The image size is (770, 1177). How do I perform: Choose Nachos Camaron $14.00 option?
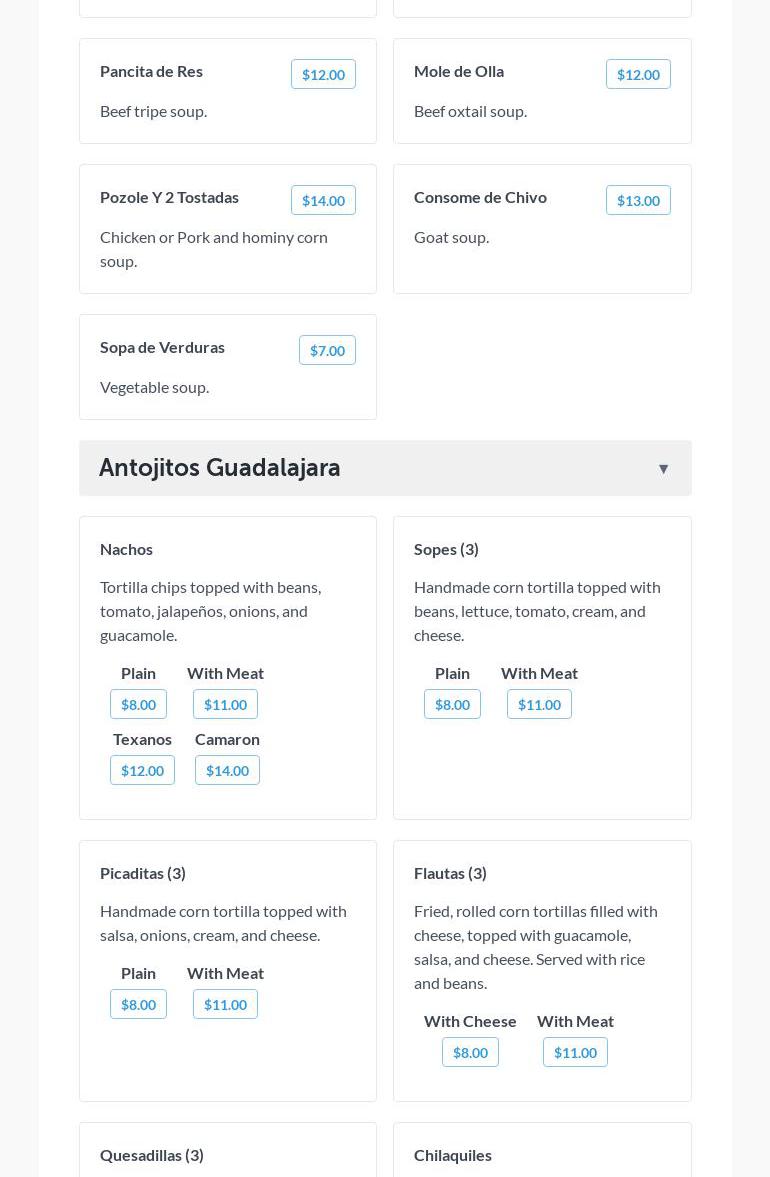click(x=227, y=771)
